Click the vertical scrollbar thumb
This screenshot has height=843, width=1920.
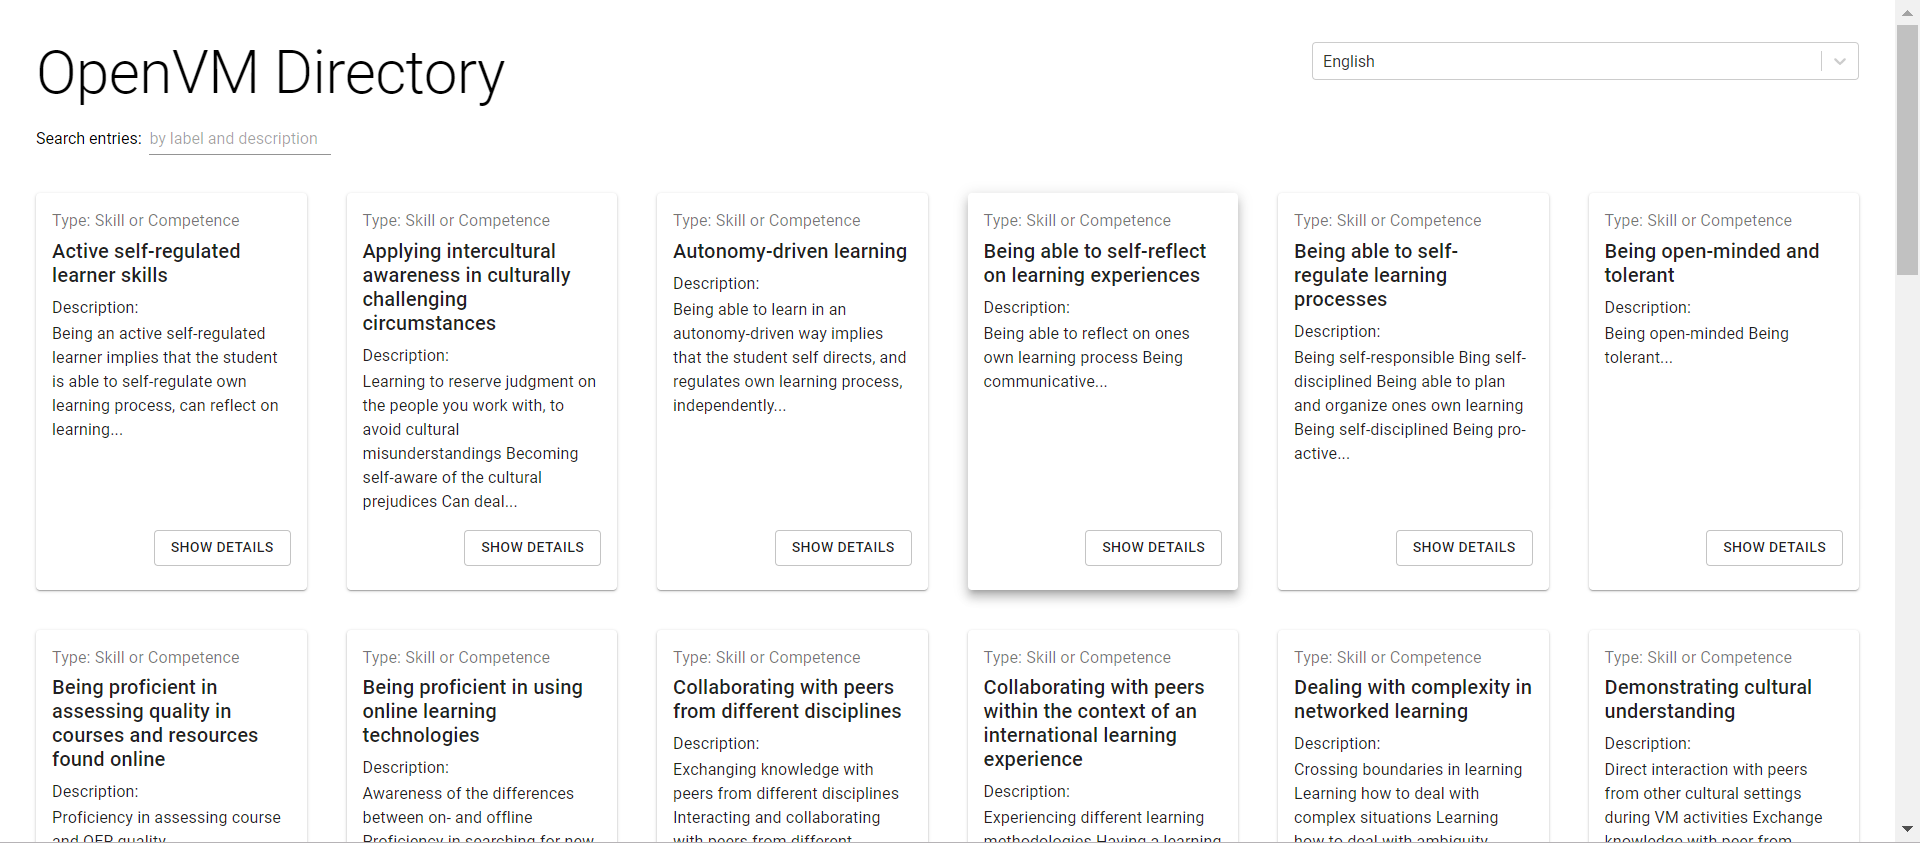coord(1907,150)
